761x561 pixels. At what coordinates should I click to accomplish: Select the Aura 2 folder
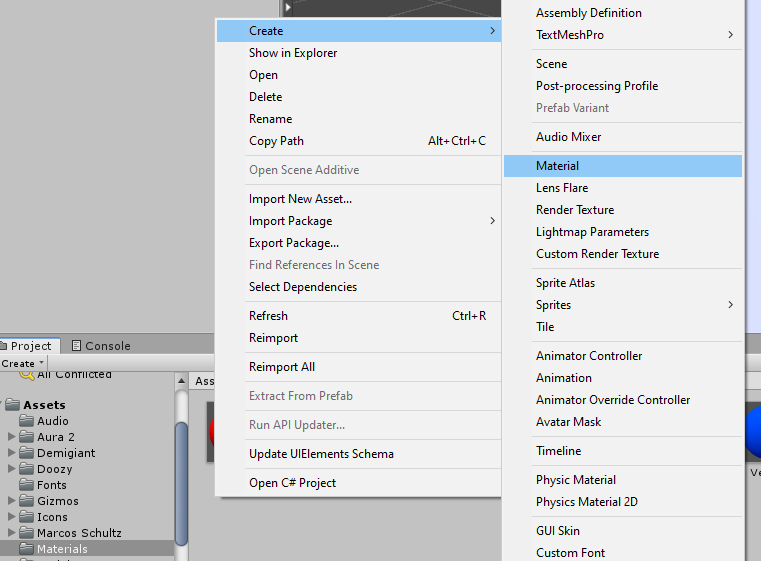pyautogui.click(x=55, y=437)
